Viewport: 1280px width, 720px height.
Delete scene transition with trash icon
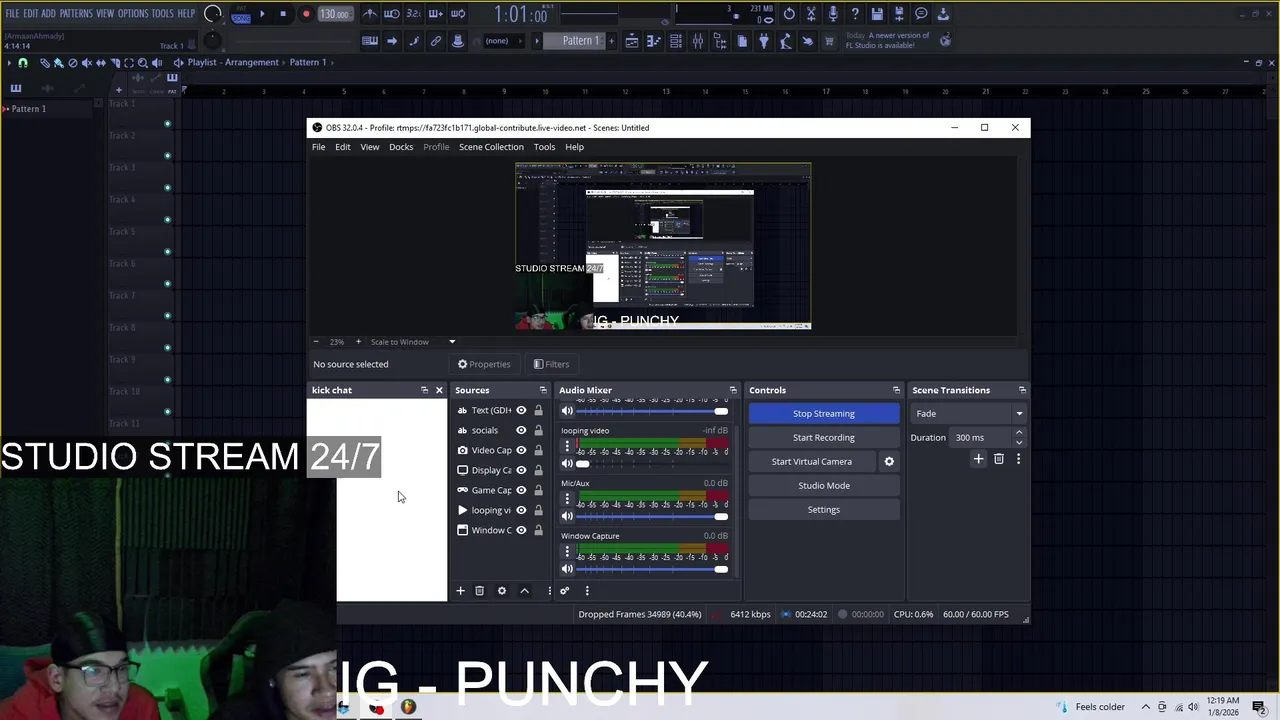click(x=998, y=459)
